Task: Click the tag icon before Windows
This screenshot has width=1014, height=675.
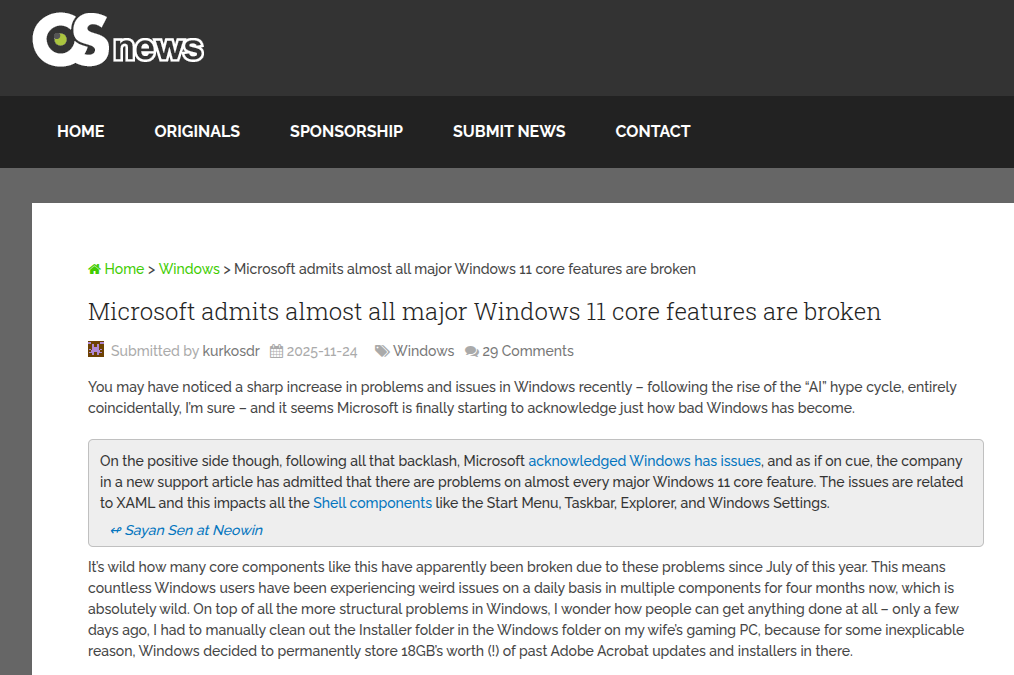Action: click(382, 351)
